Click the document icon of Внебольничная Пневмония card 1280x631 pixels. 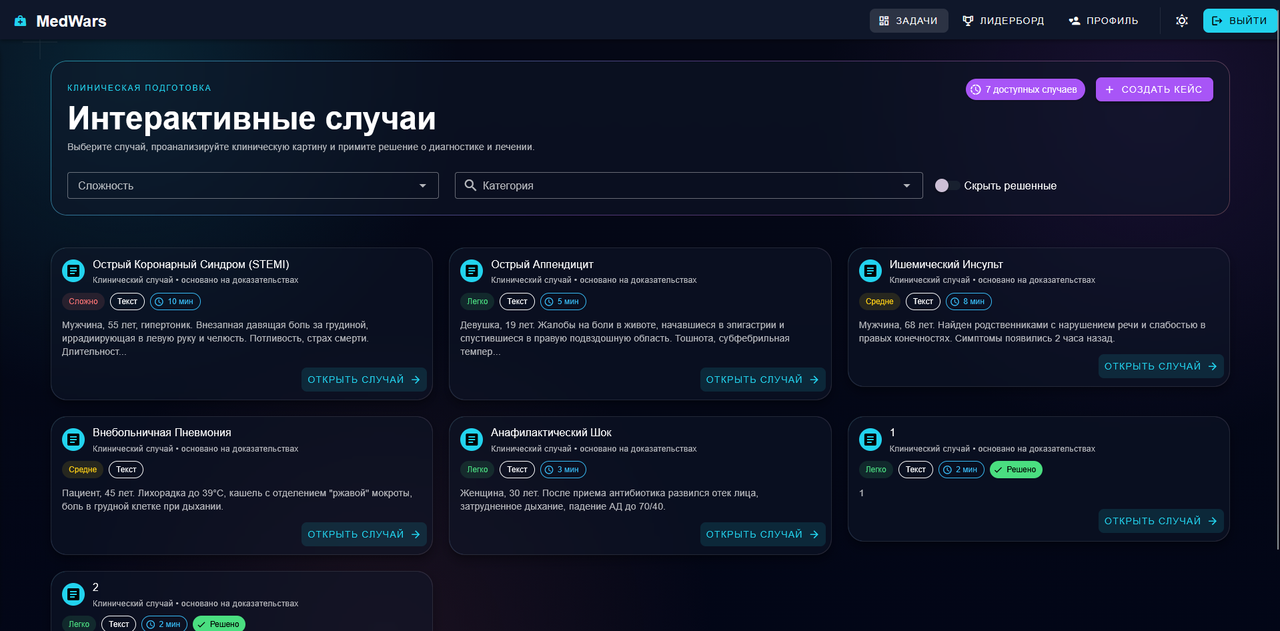click(73, 439)
